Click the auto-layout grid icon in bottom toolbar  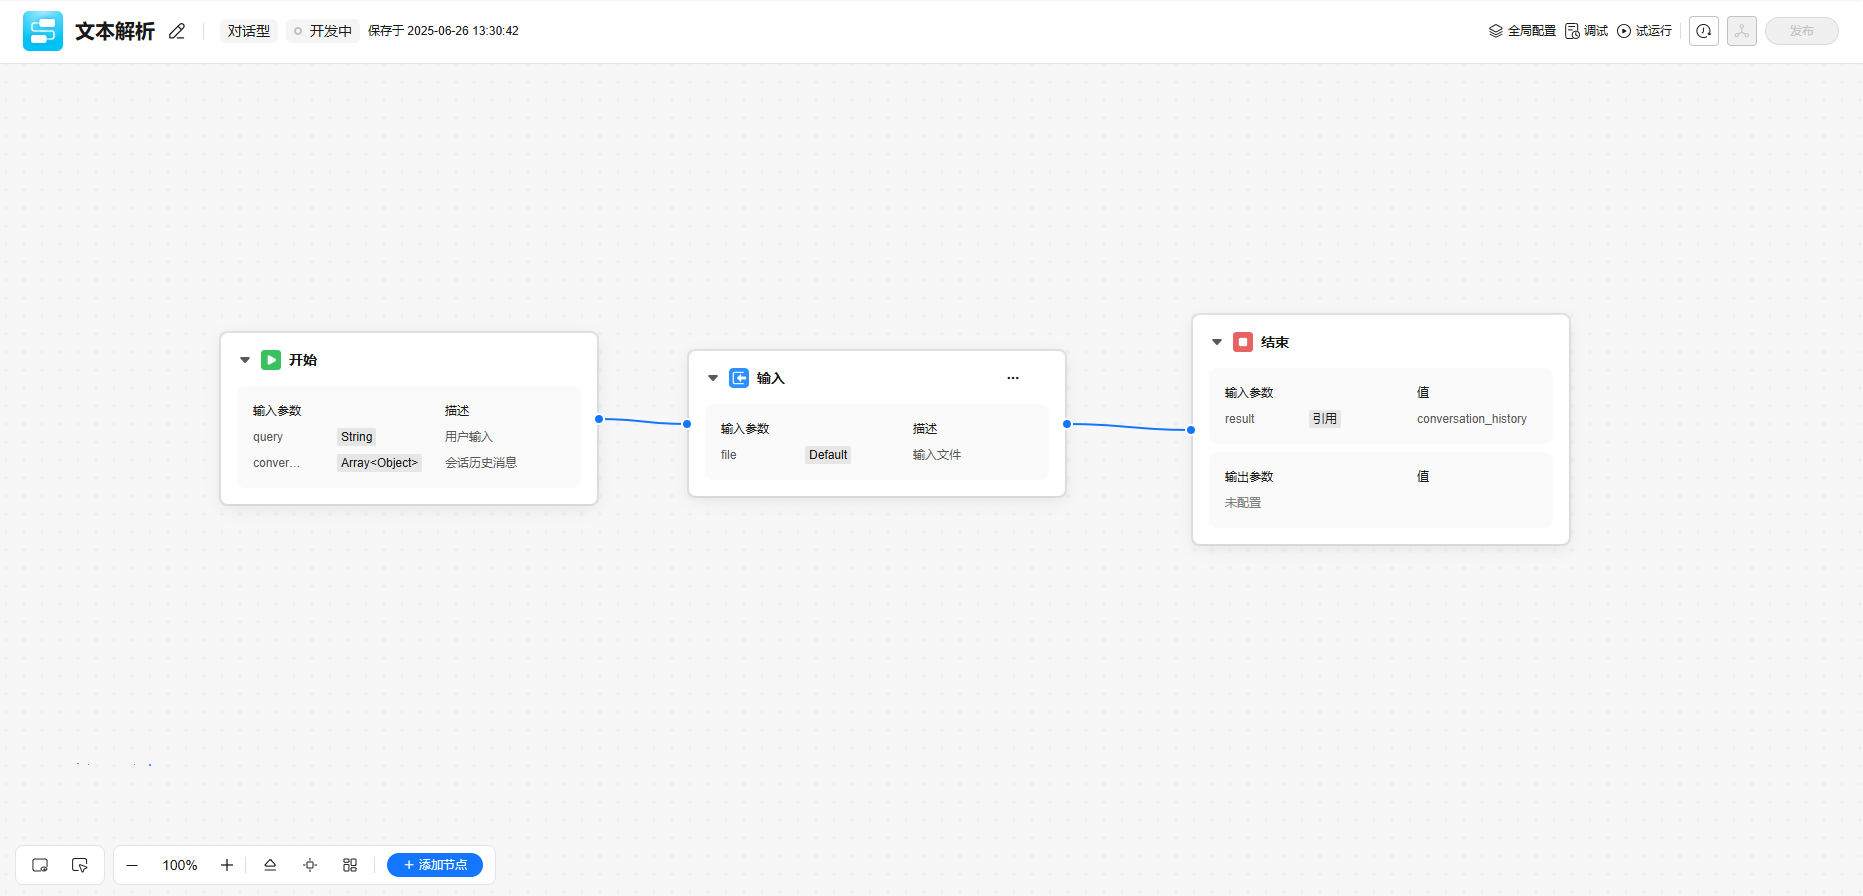350,865
